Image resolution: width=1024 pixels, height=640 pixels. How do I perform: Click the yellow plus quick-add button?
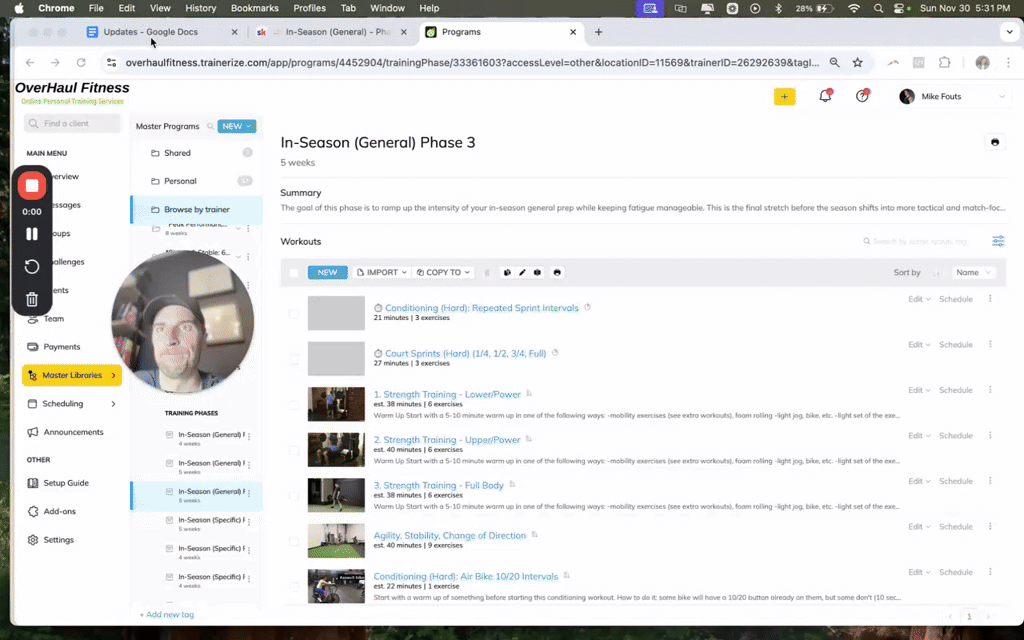coord(784,97)
